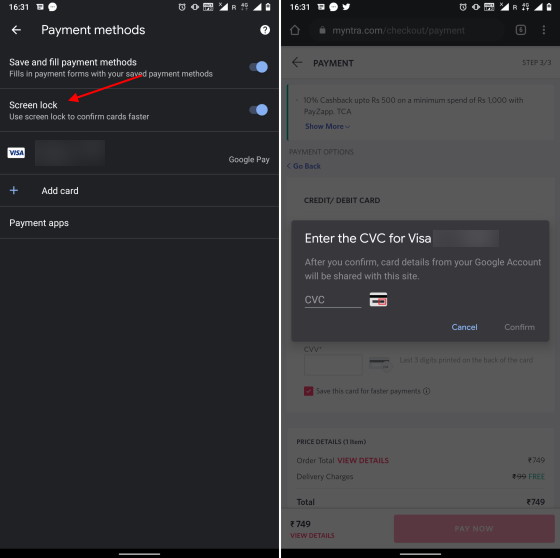
Task: Tap the CVC card hint icon
Action: coord(378,300)
